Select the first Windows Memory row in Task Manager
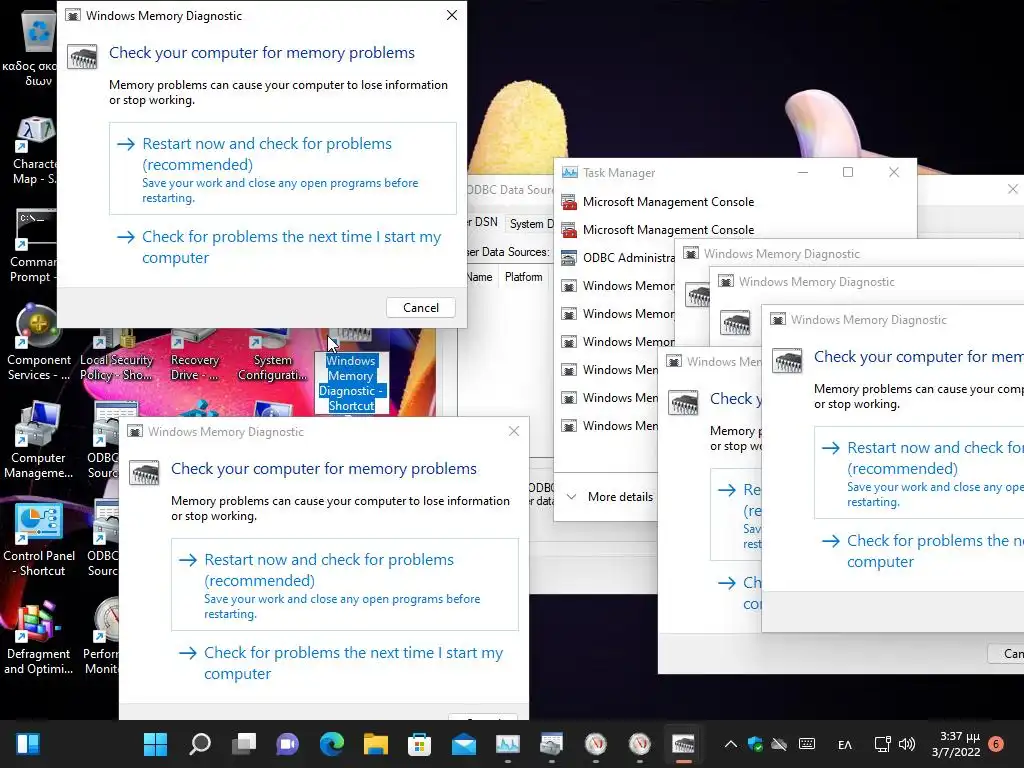 (616, 286)
